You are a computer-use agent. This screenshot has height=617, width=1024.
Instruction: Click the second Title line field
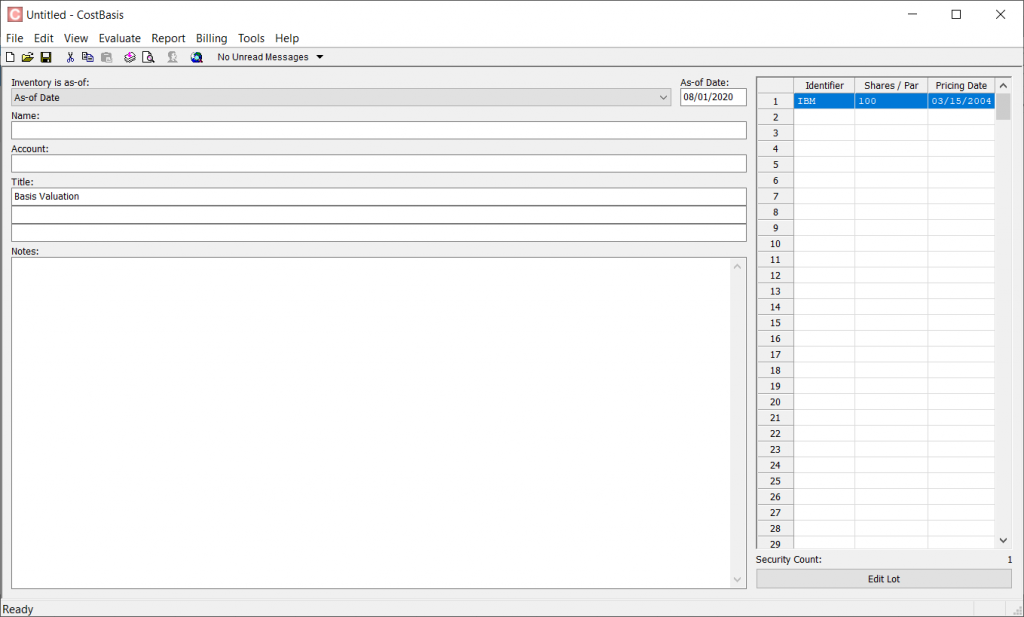point(379,215)
